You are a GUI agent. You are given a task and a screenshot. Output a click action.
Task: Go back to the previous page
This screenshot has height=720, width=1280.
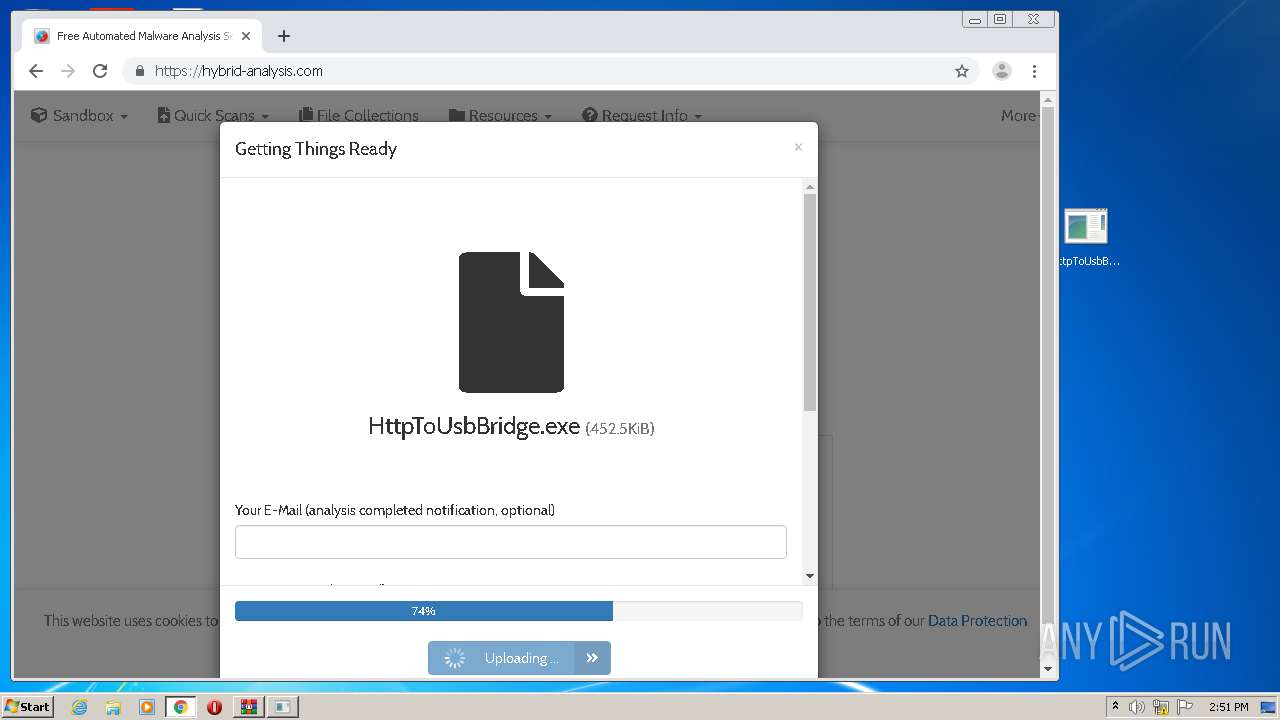point(36,71)
